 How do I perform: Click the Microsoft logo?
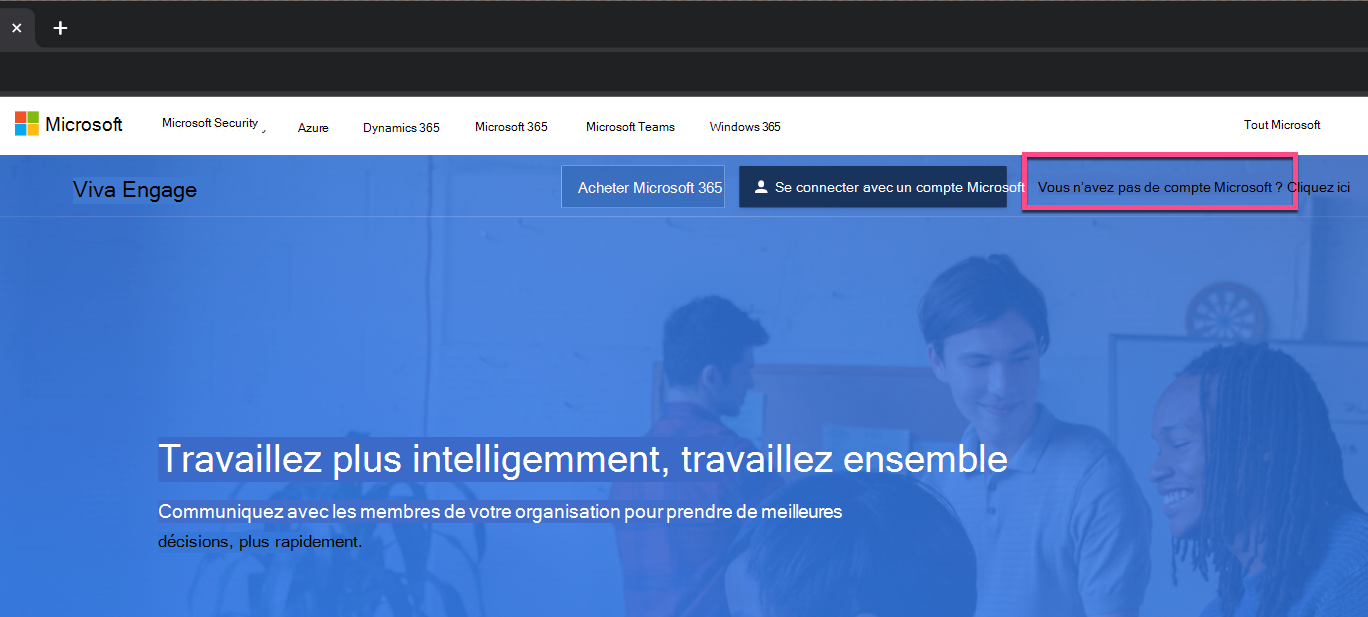[69, 124]
